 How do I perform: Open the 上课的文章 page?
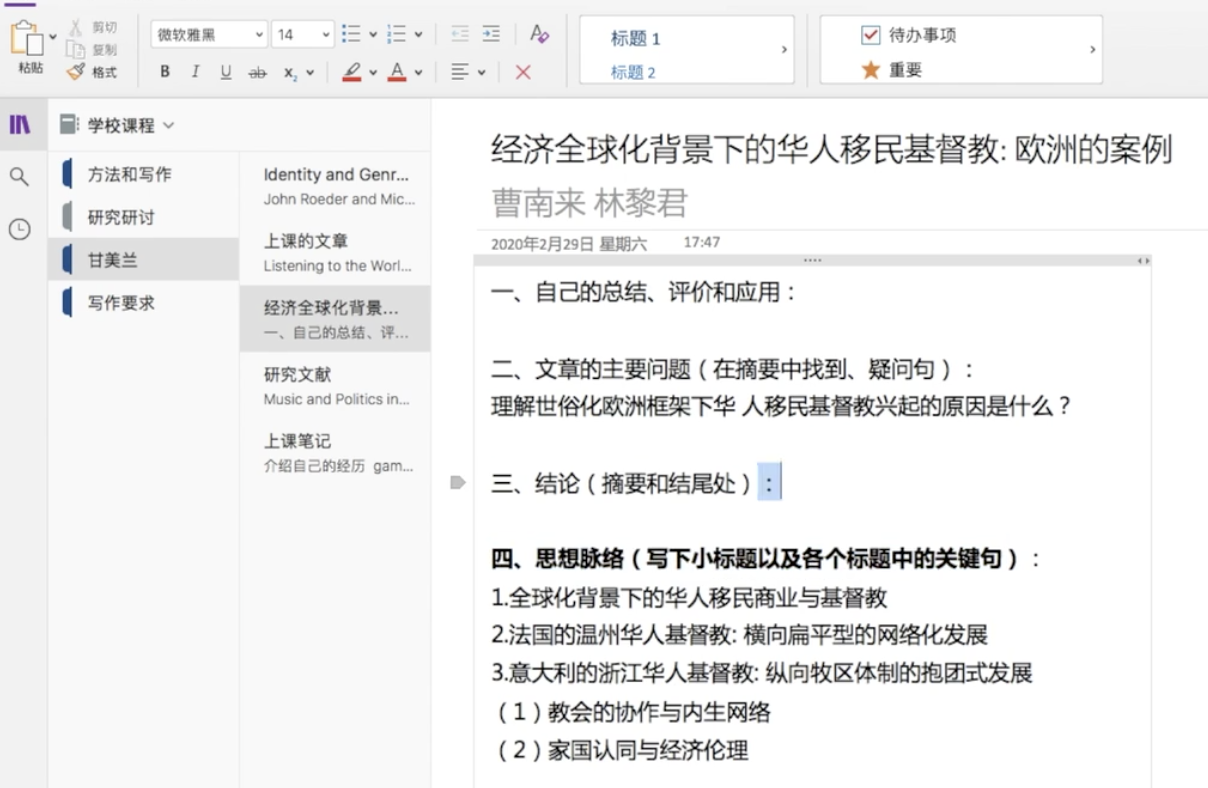coord(335,252)
